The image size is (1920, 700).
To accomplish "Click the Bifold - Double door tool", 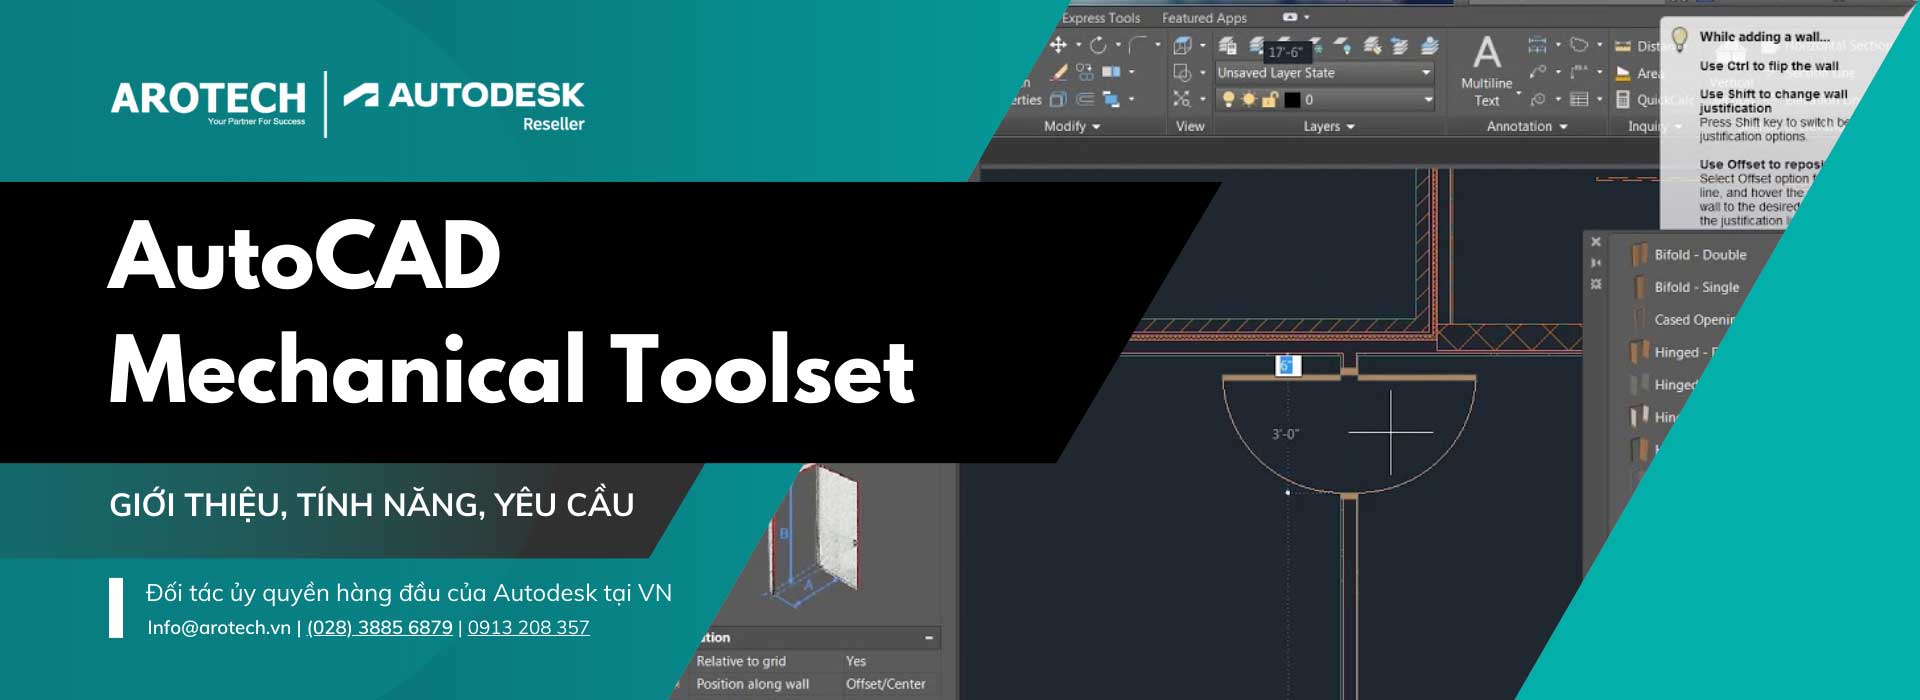I will pyautogui.click(x=1690, y=255).
